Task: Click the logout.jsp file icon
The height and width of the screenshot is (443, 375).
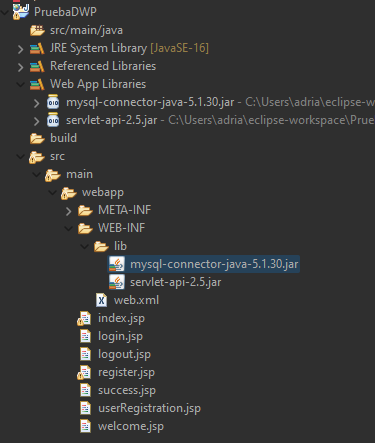Action: point(85,354)
